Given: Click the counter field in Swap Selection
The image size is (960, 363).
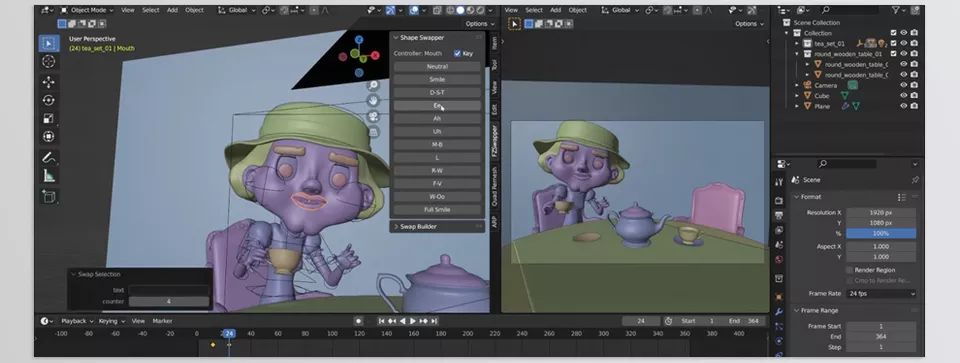Looking at the screenshot, I should click(169, 302).
